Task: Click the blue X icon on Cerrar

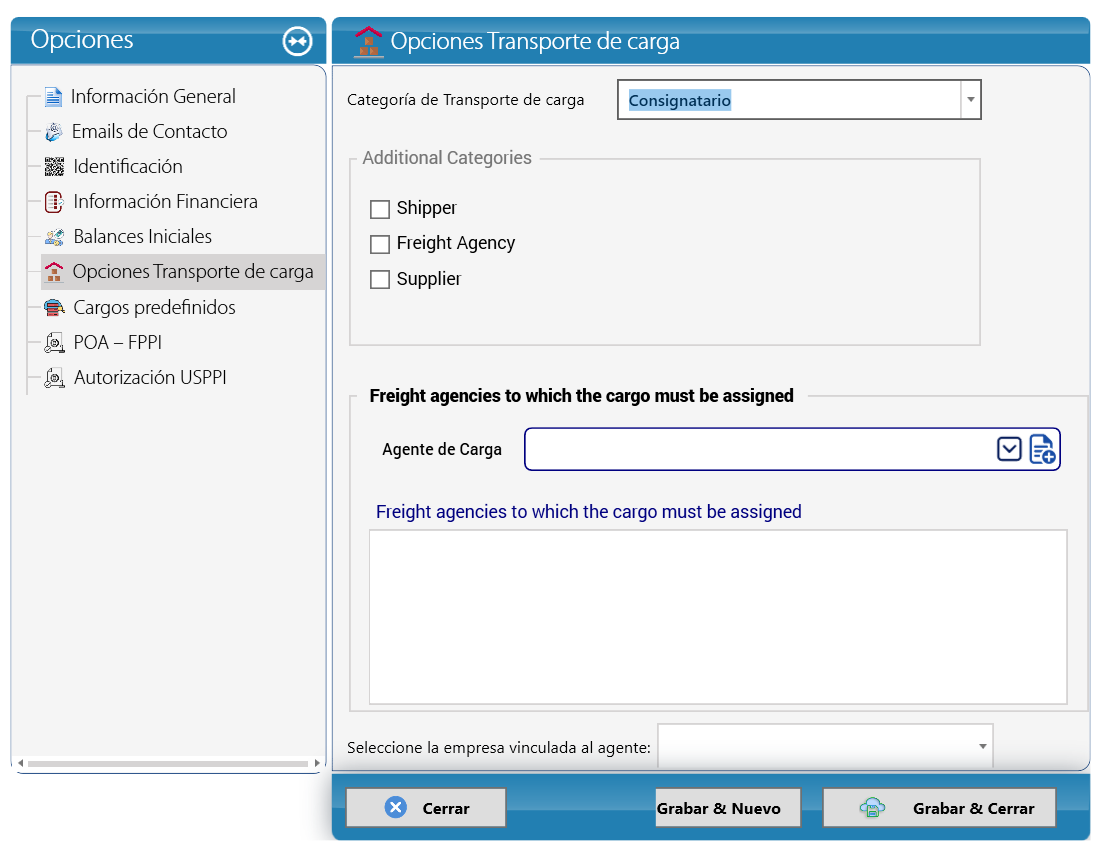Action: click(396, 807)
